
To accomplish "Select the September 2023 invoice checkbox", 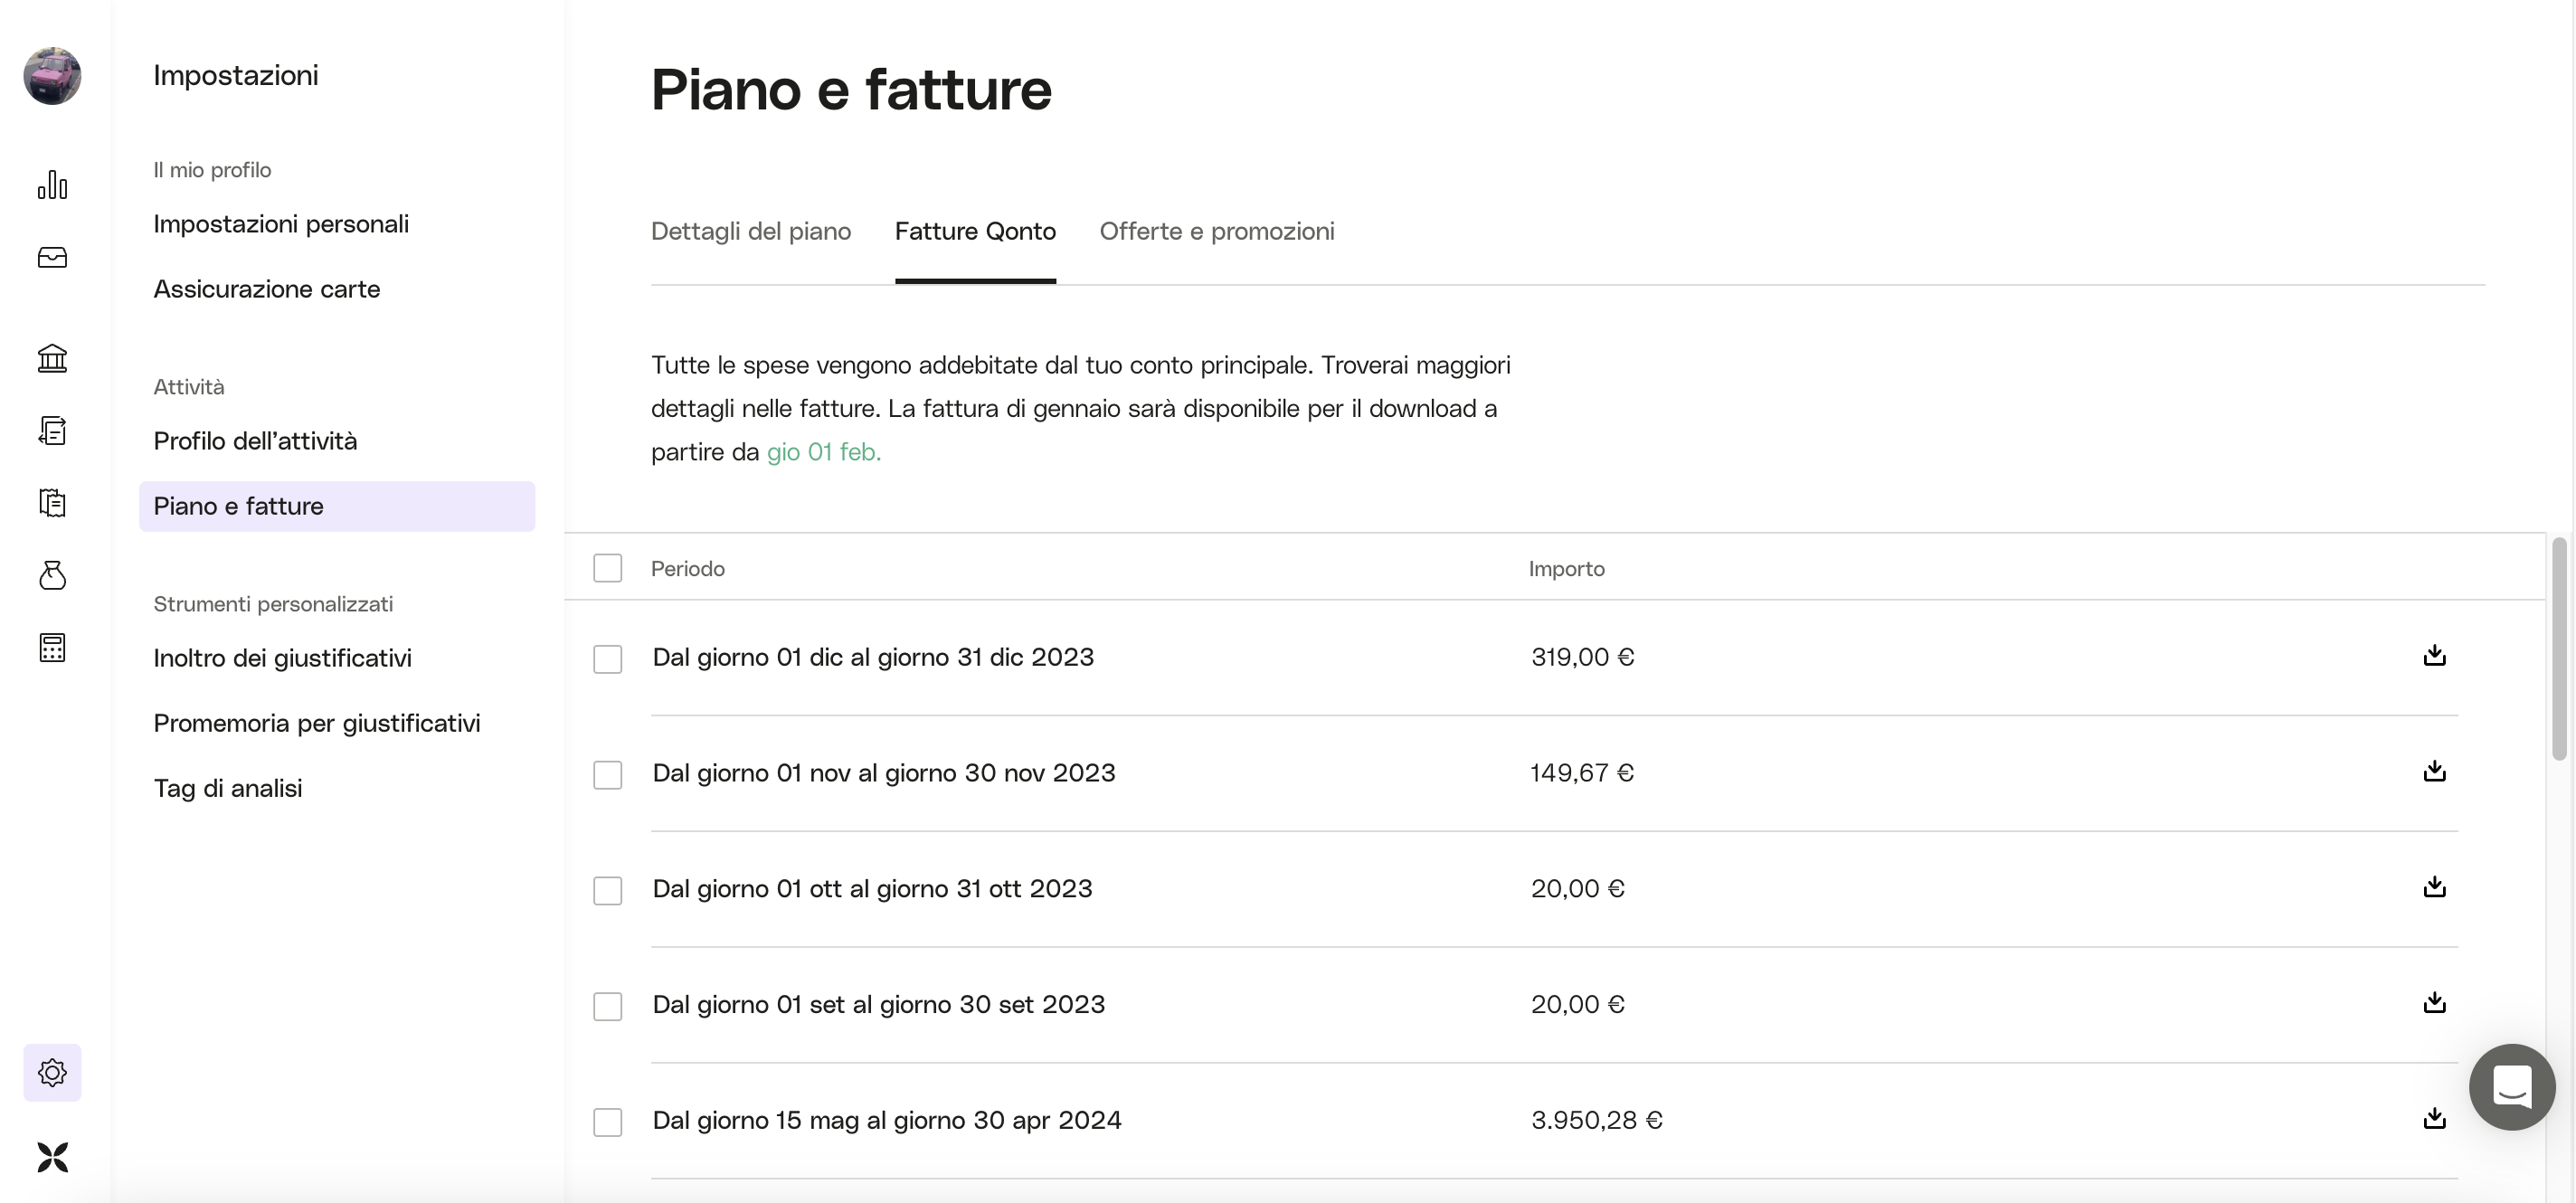I will (x=607, y=1006).
